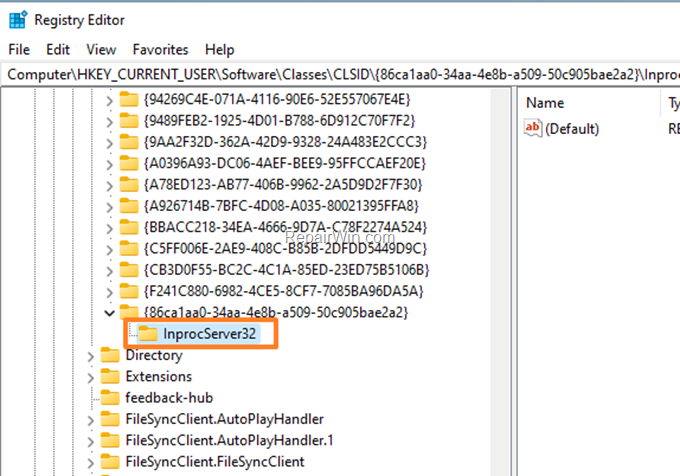Screen dimensions: 680x476
Task: Click the registry path address bar
Action: tap(340, 75)
